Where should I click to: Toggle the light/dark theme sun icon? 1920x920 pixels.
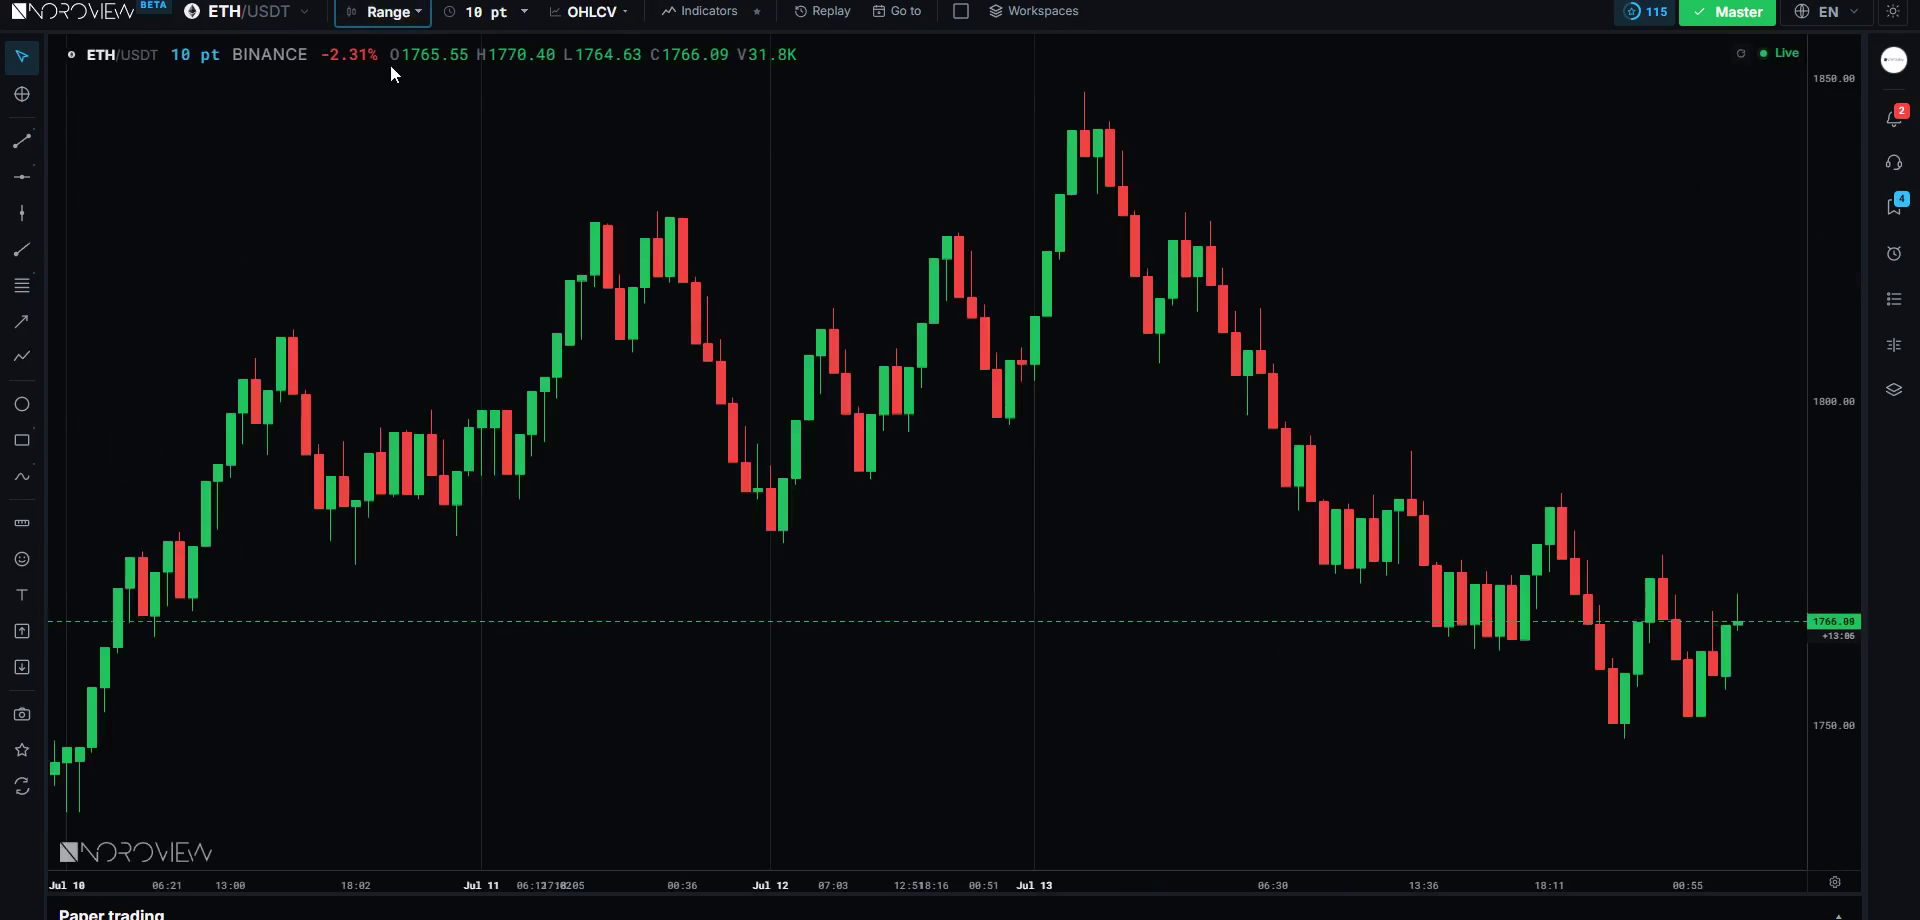coord(1893,11)
